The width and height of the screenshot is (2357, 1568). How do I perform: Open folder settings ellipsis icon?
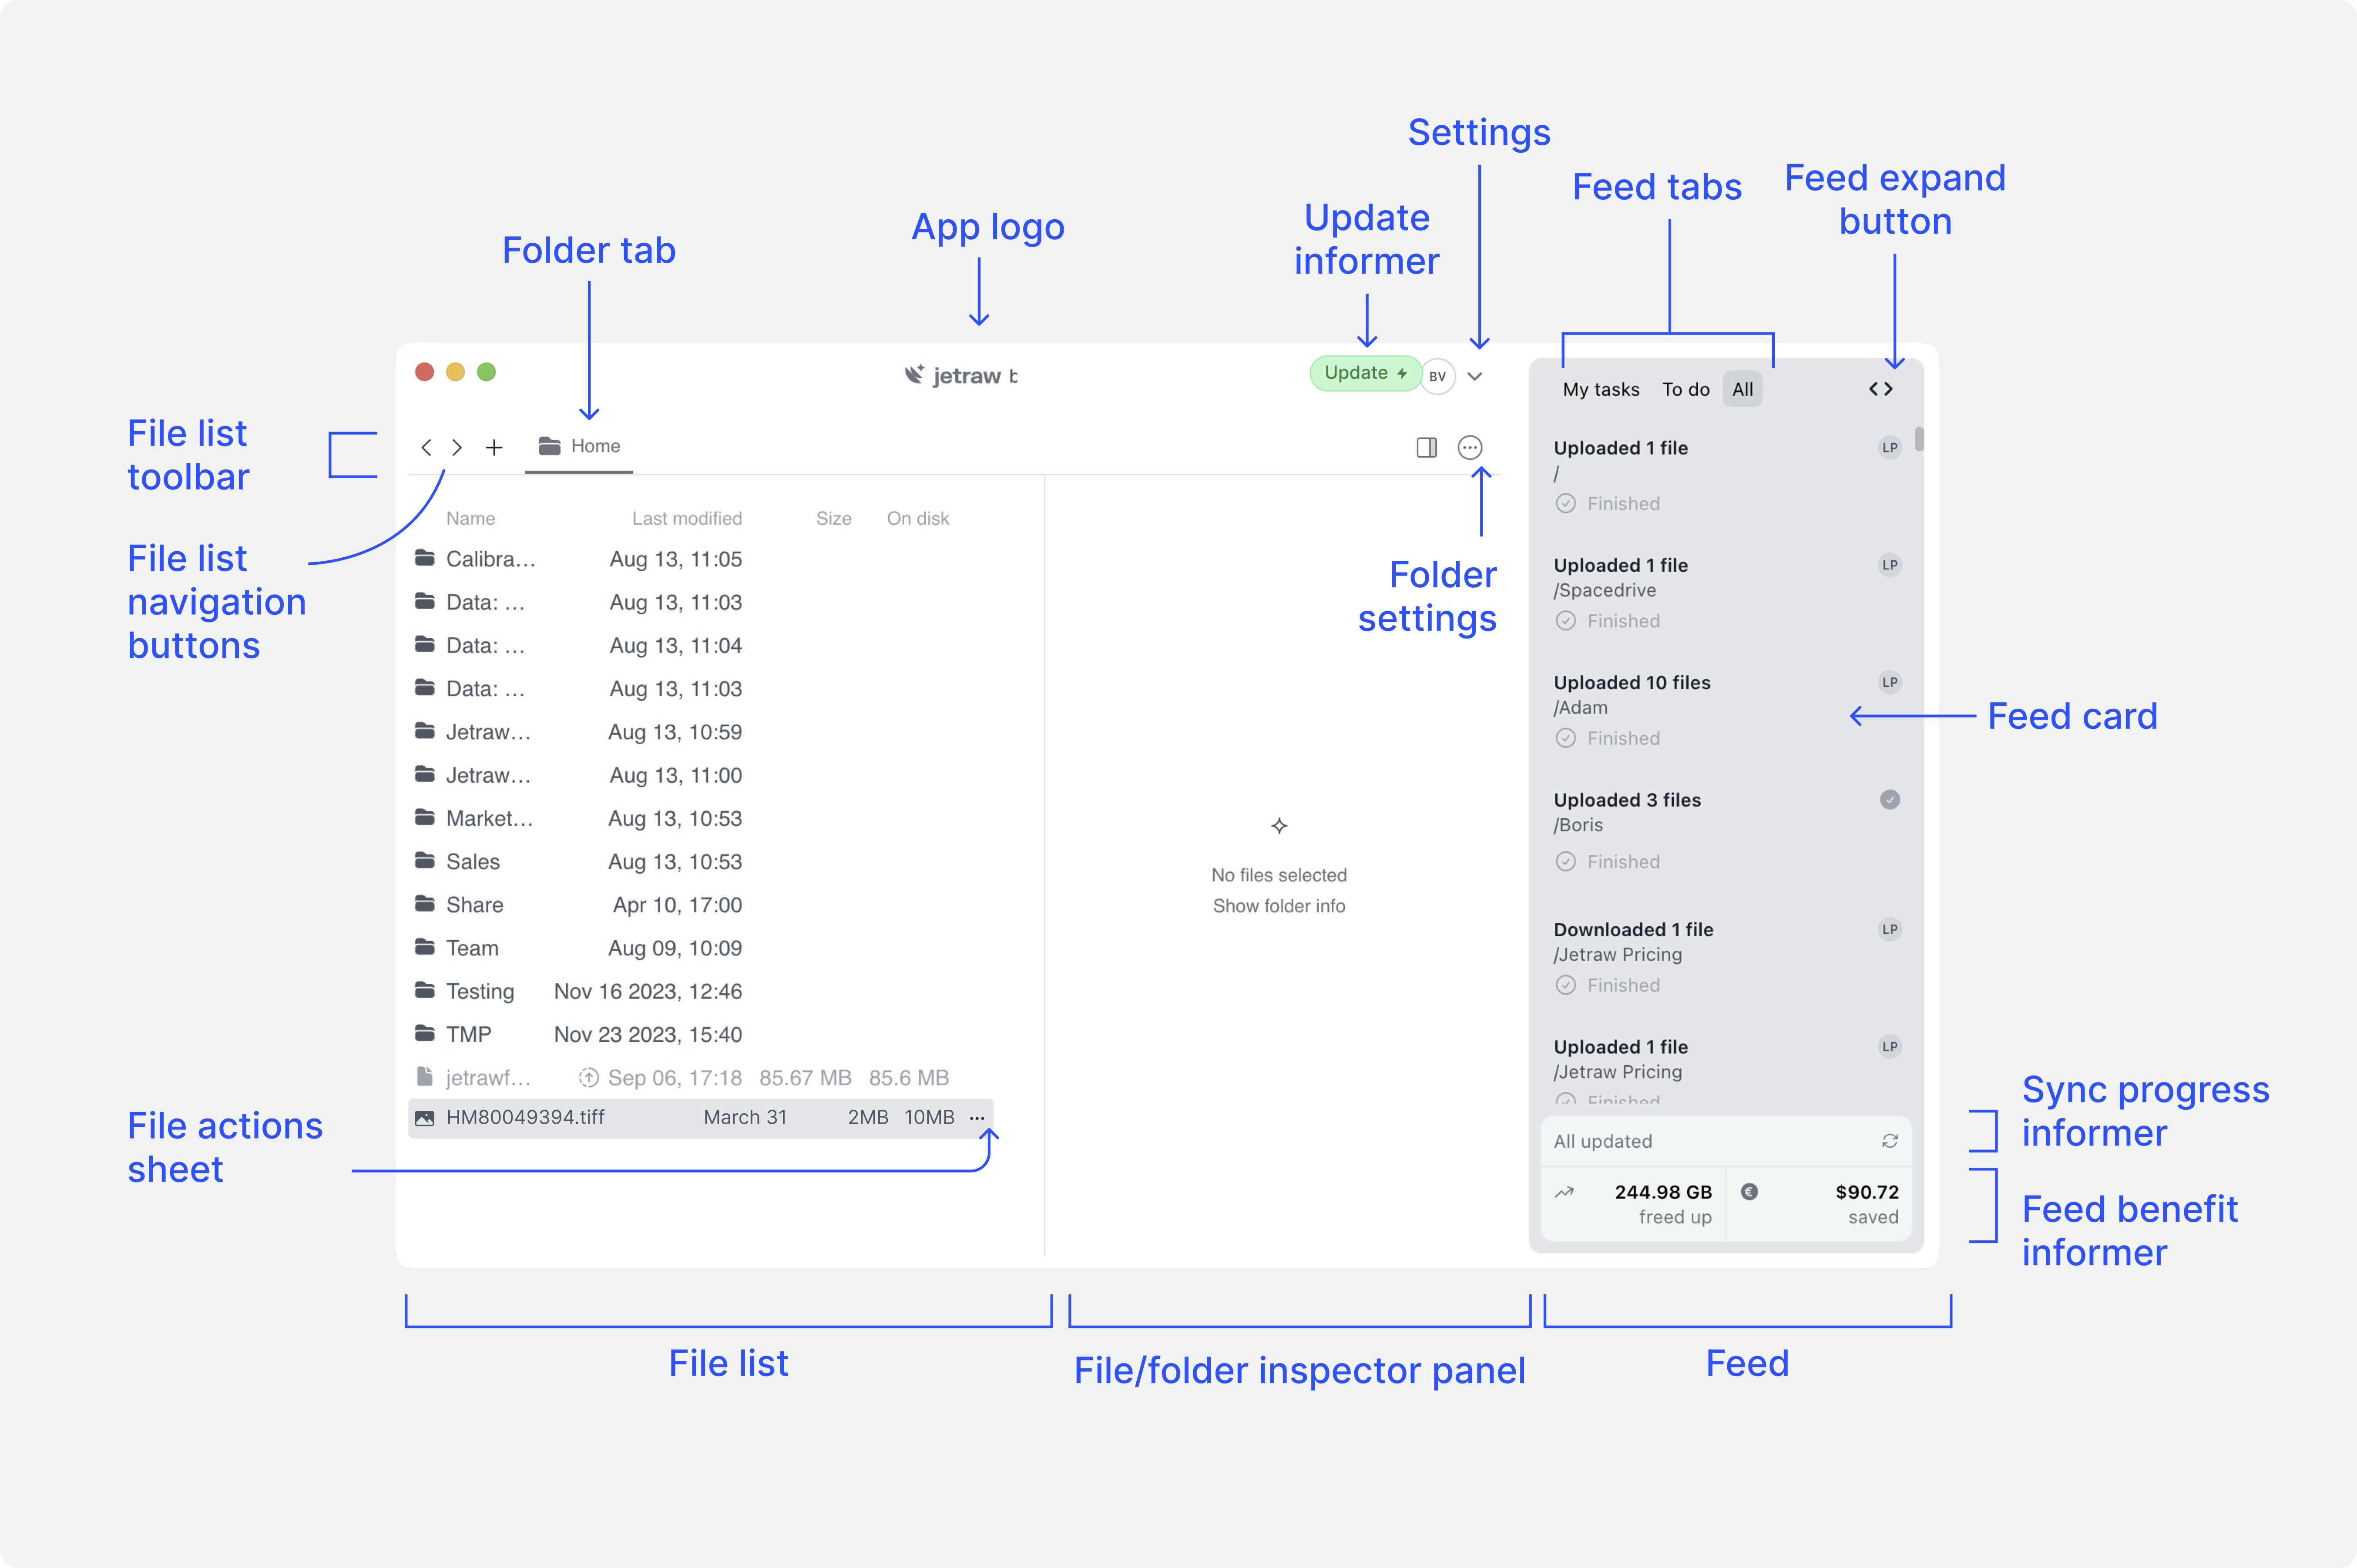(1469, 447)
